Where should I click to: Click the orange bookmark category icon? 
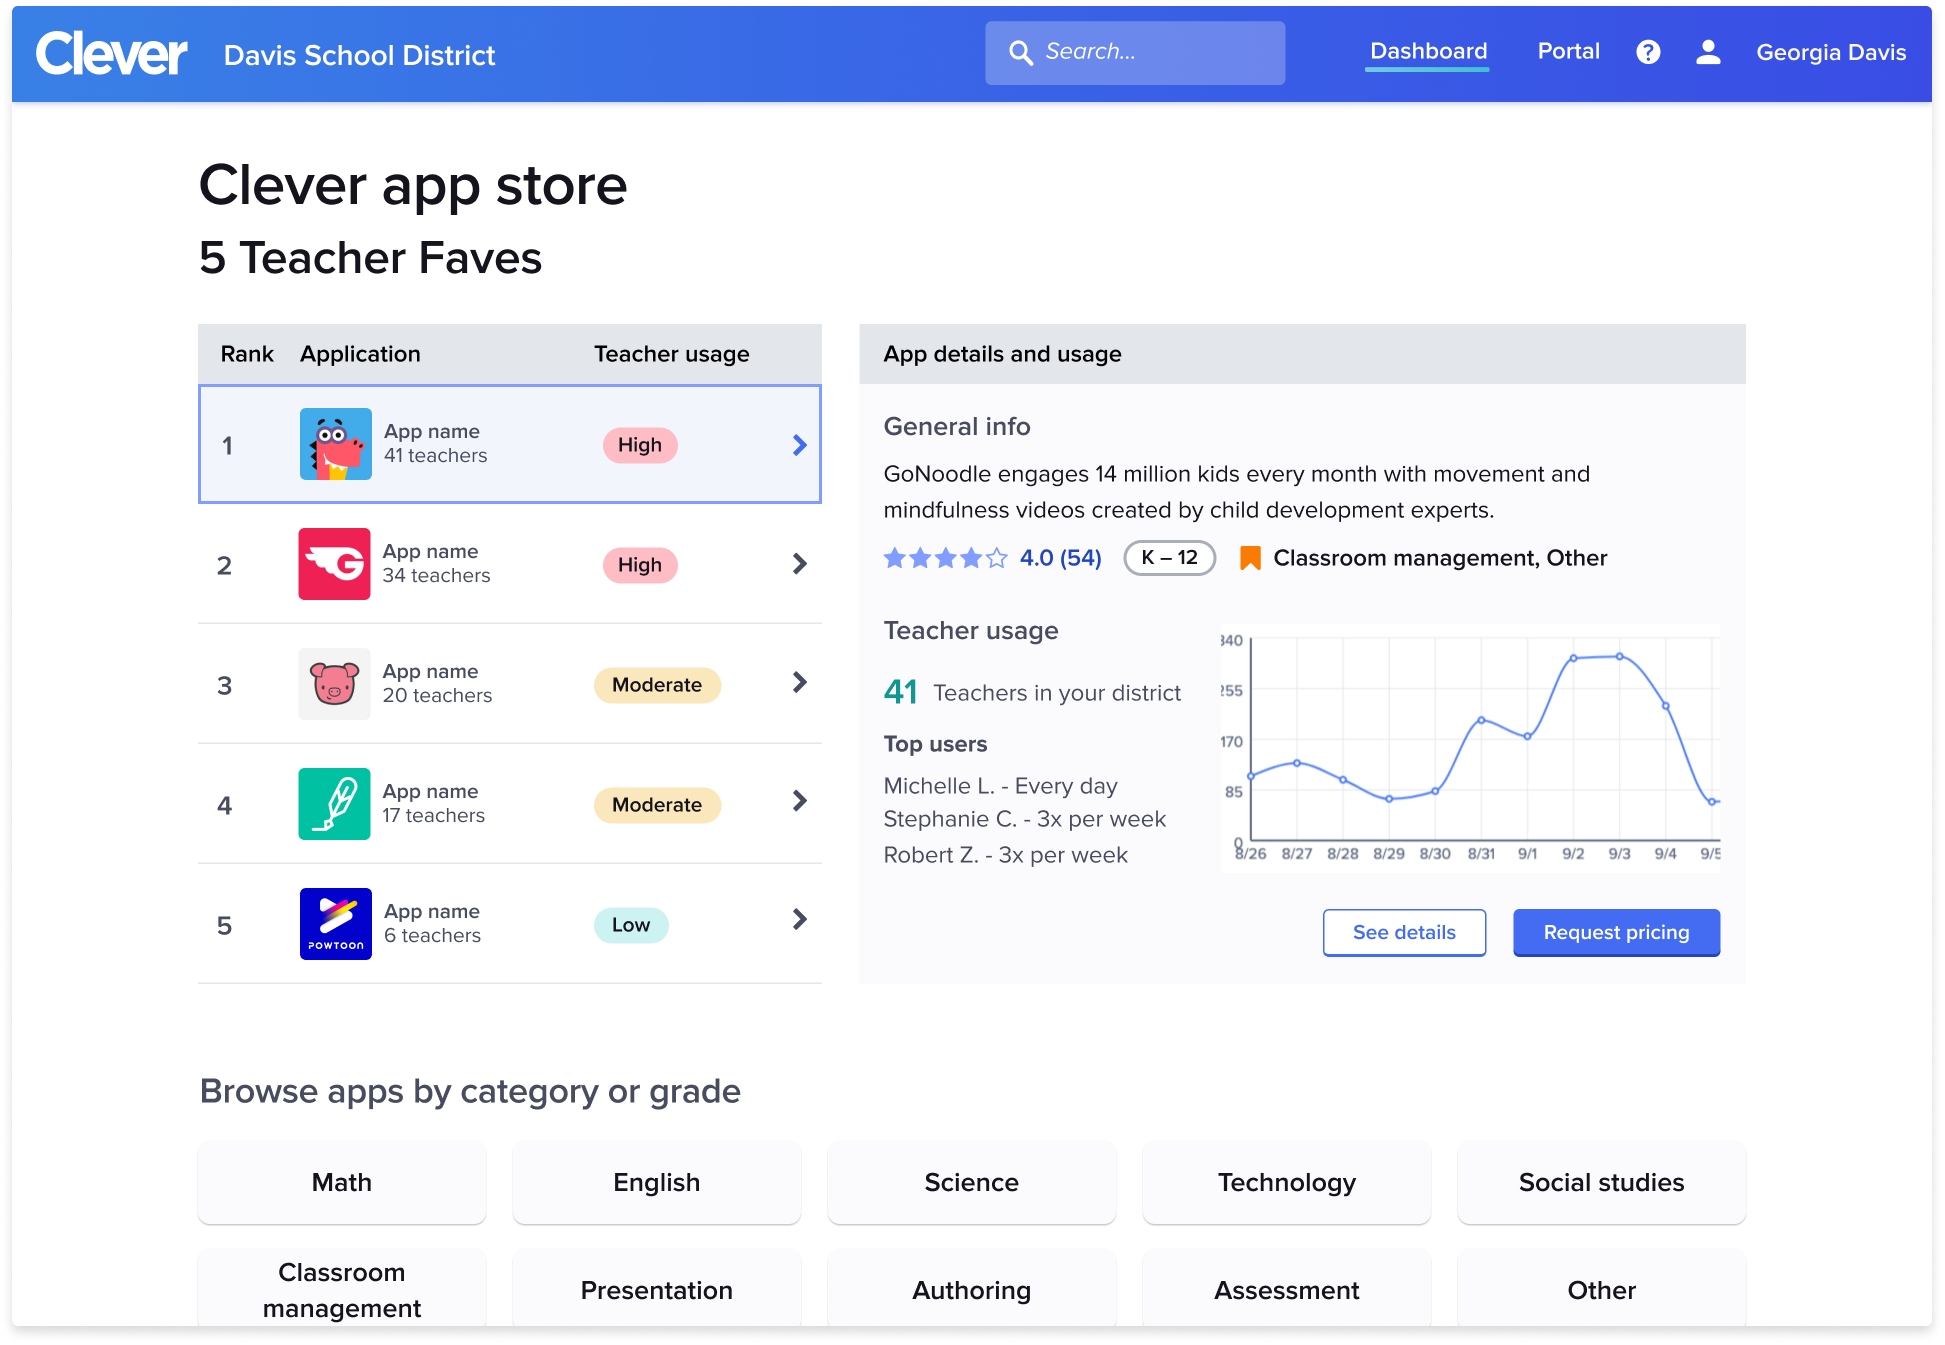pyautogui.click(x=1250, y=558)
